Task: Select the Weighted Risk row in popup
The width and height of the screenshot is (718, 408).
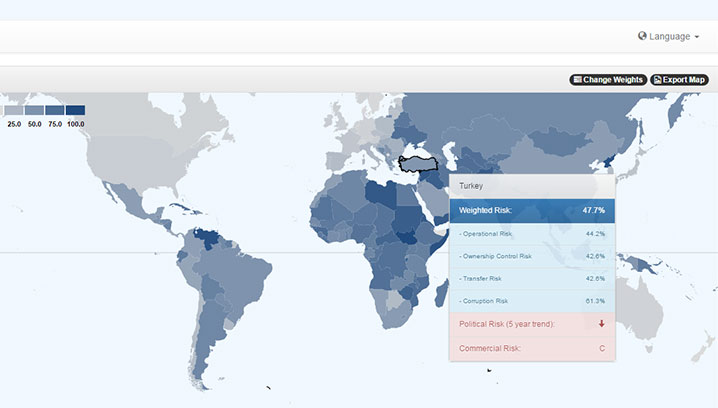Action: tap(532, 211)
